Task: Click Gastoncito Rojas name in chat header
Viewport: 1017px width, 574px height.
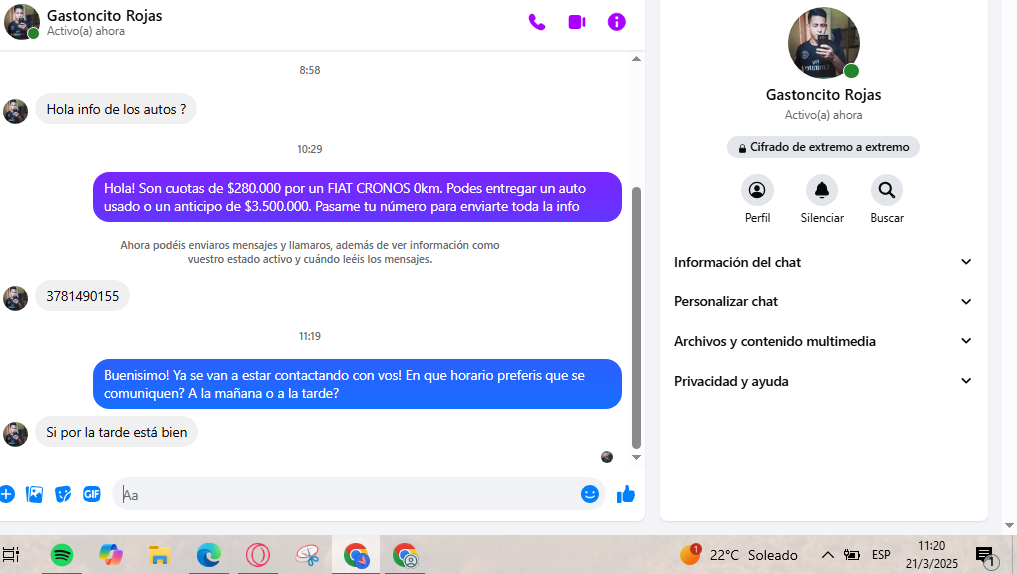Action: (x=104, y=16)
